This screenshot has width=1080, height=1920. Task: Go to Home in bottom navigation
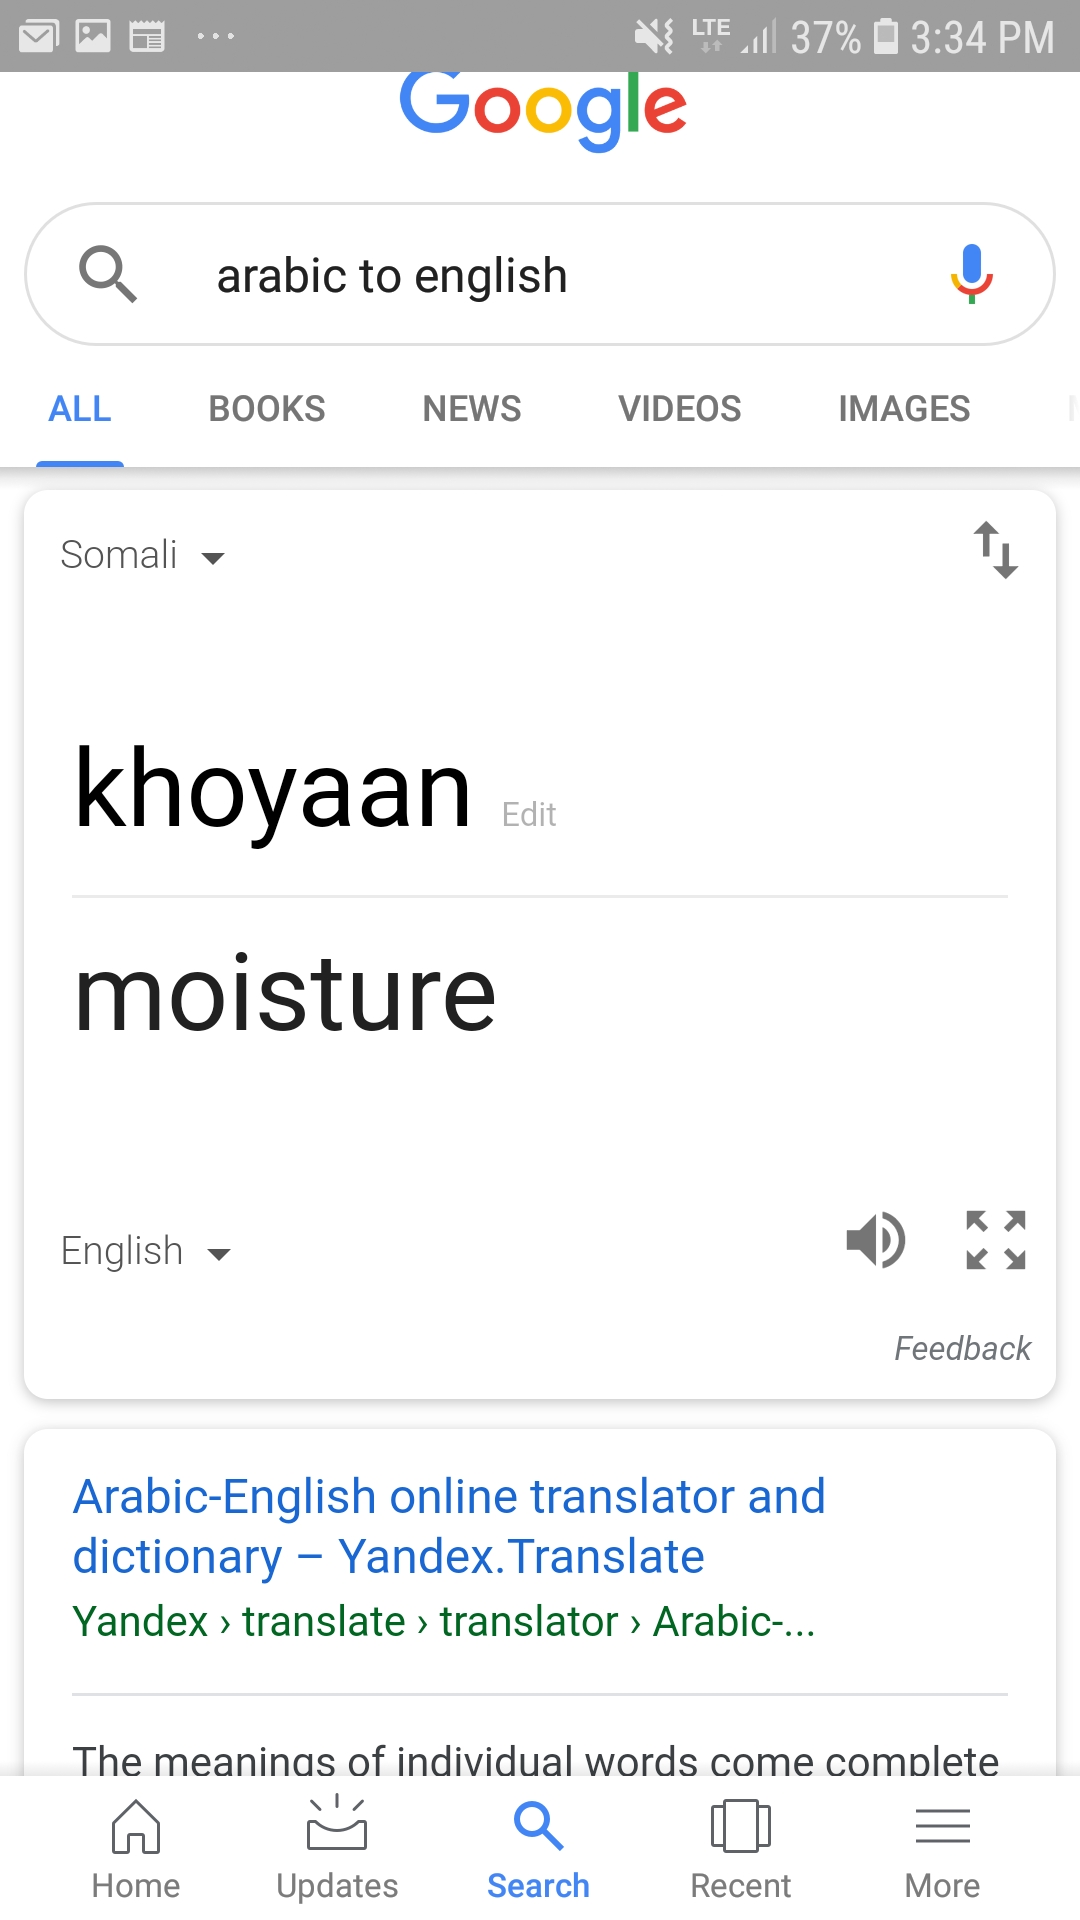tap(136, 1849)
